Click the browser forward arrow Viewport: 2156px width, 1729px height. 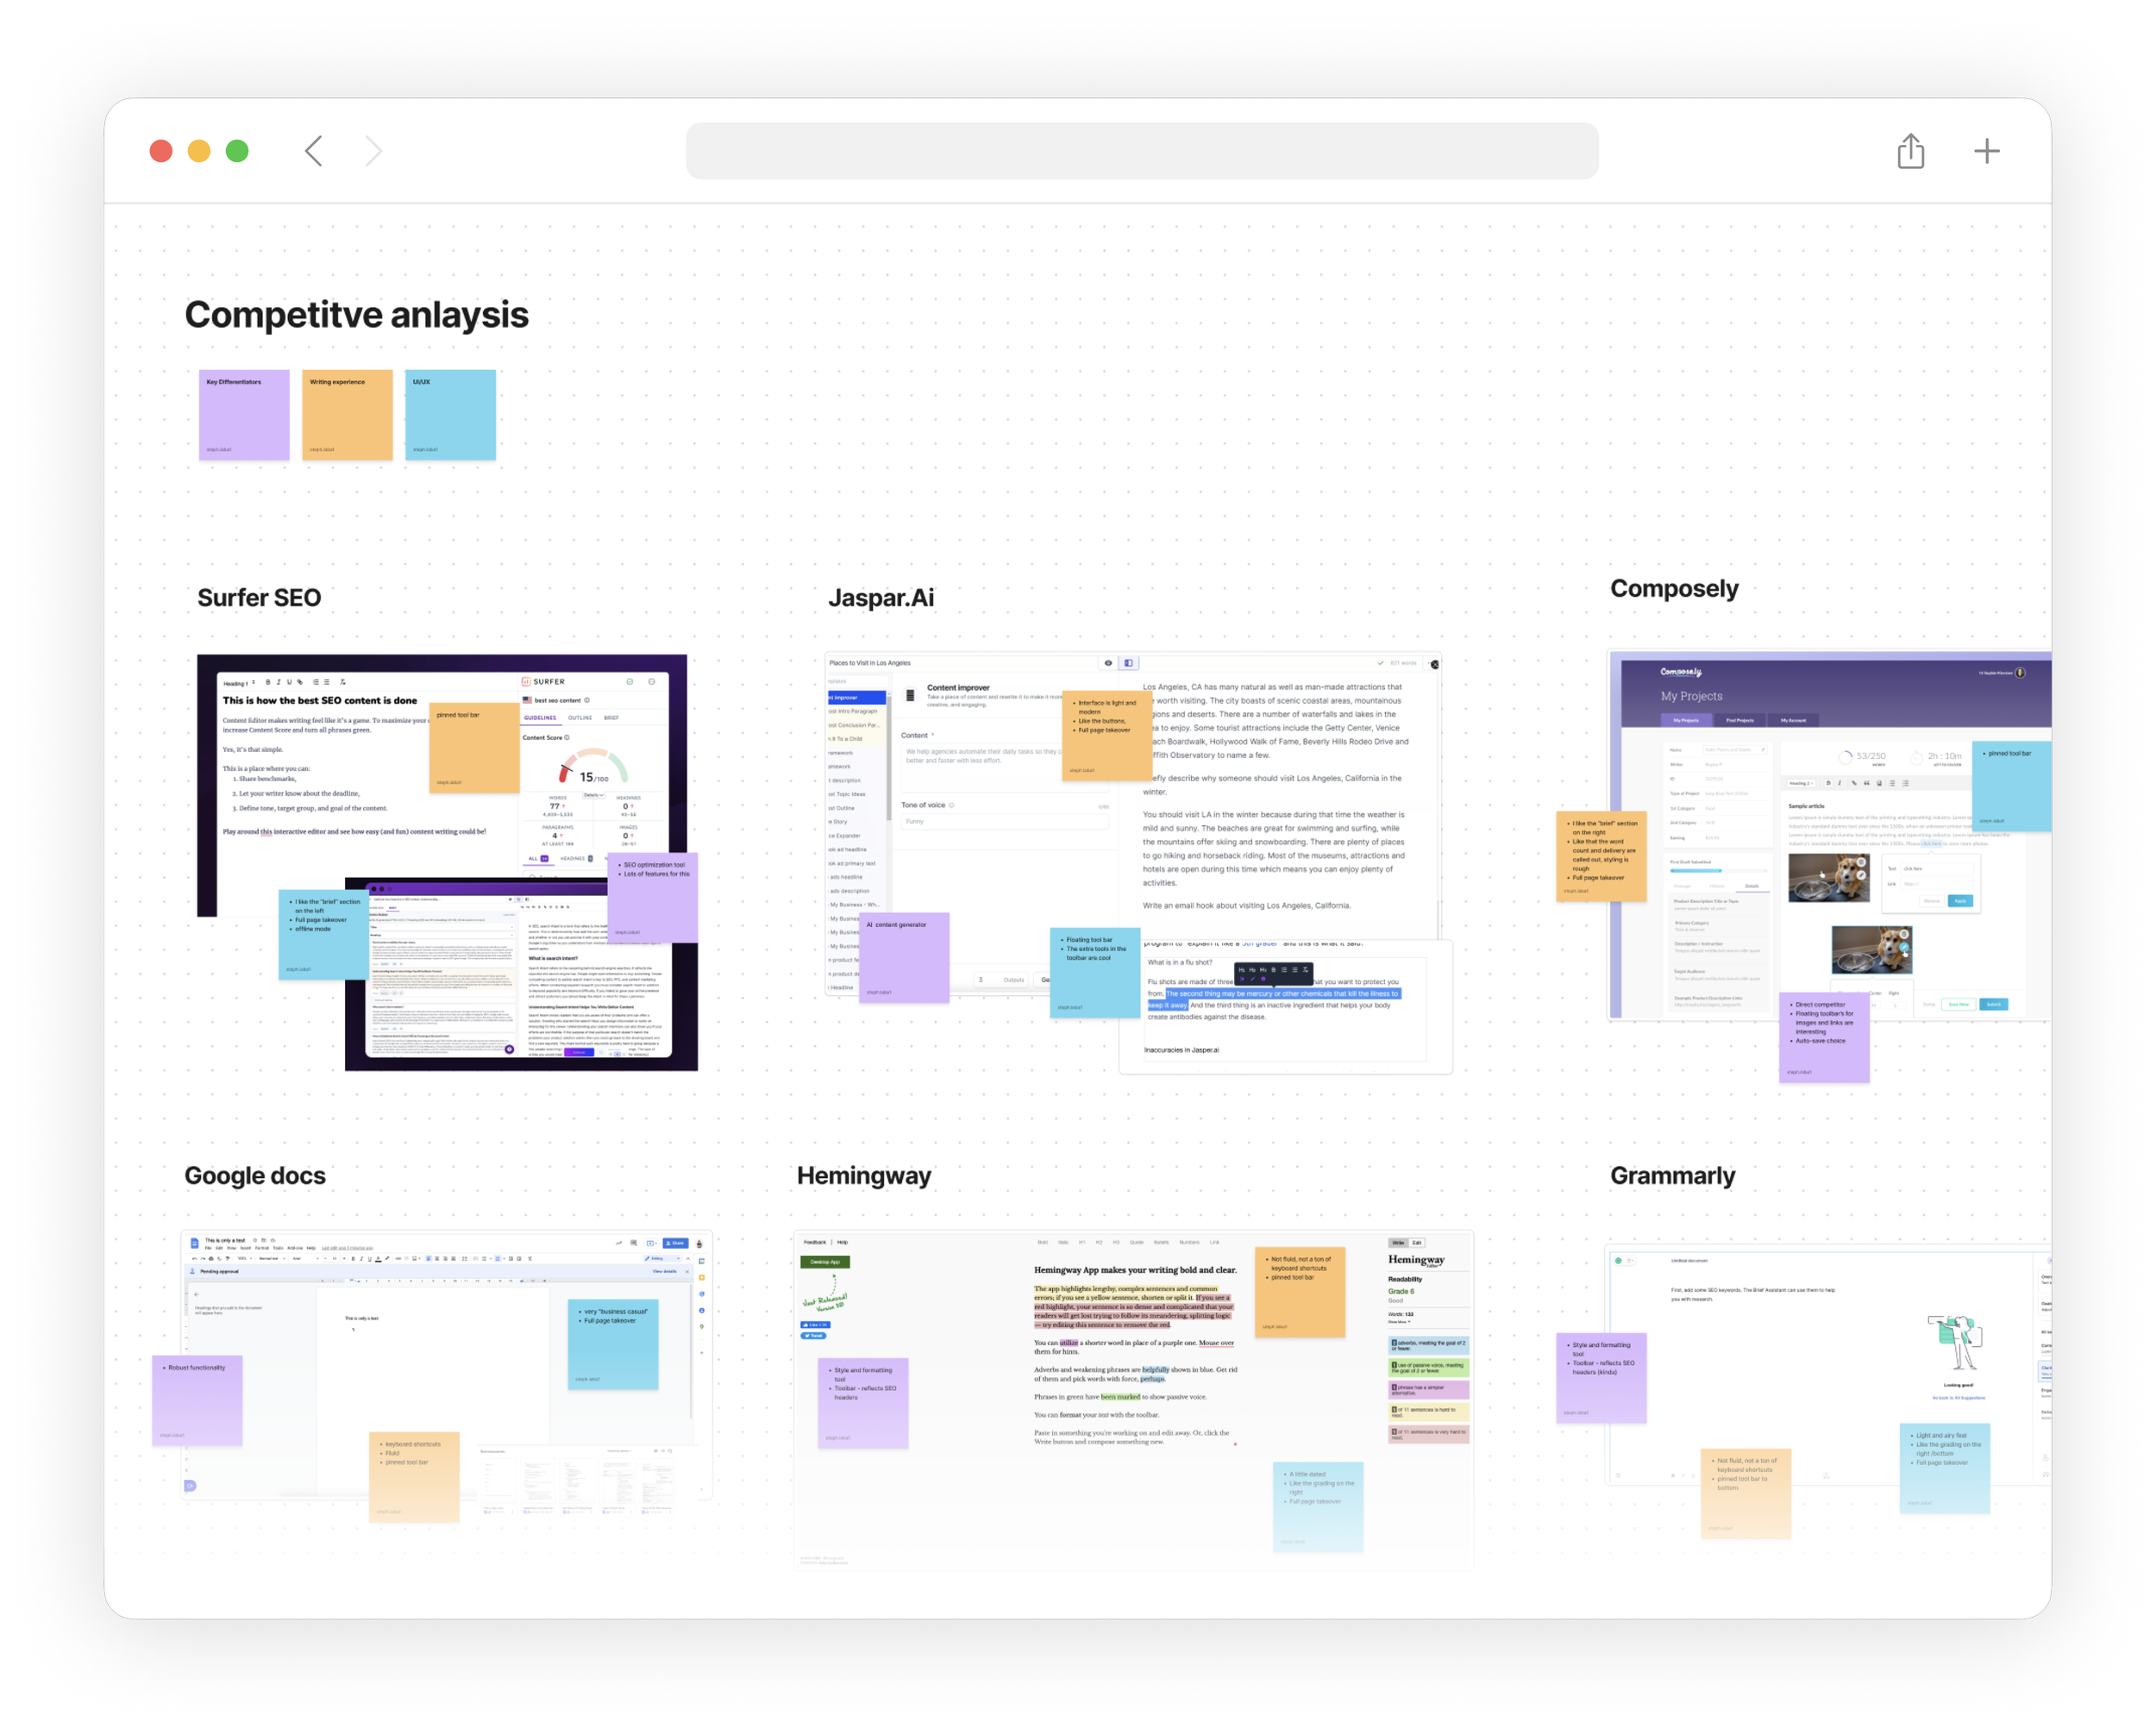click(373, 151)
